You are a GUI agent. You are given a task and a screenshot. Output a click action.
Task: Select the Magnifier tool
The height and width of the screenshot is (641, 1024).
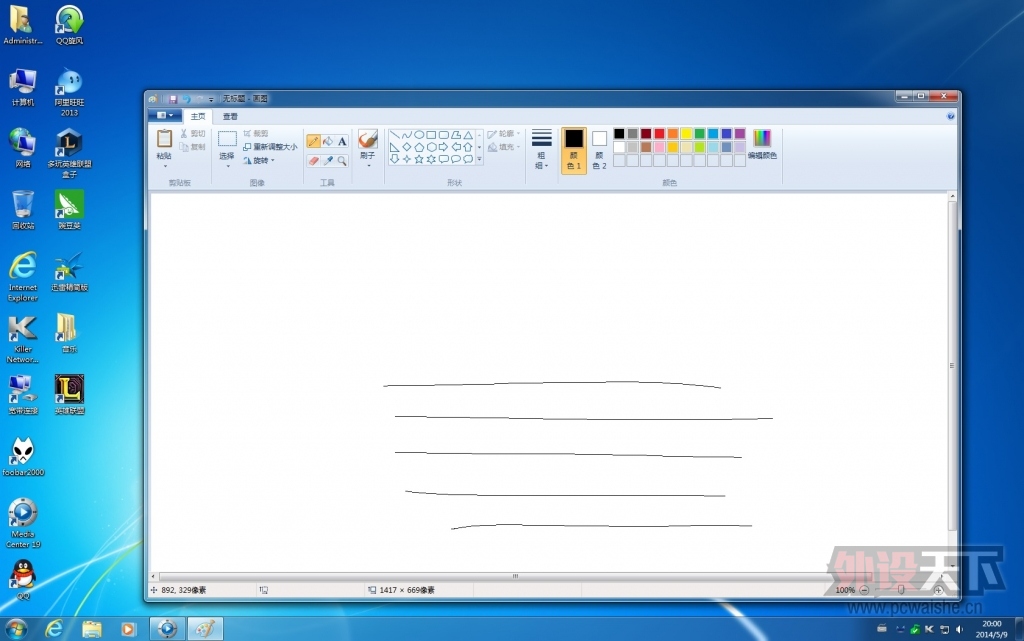(342, 161)
